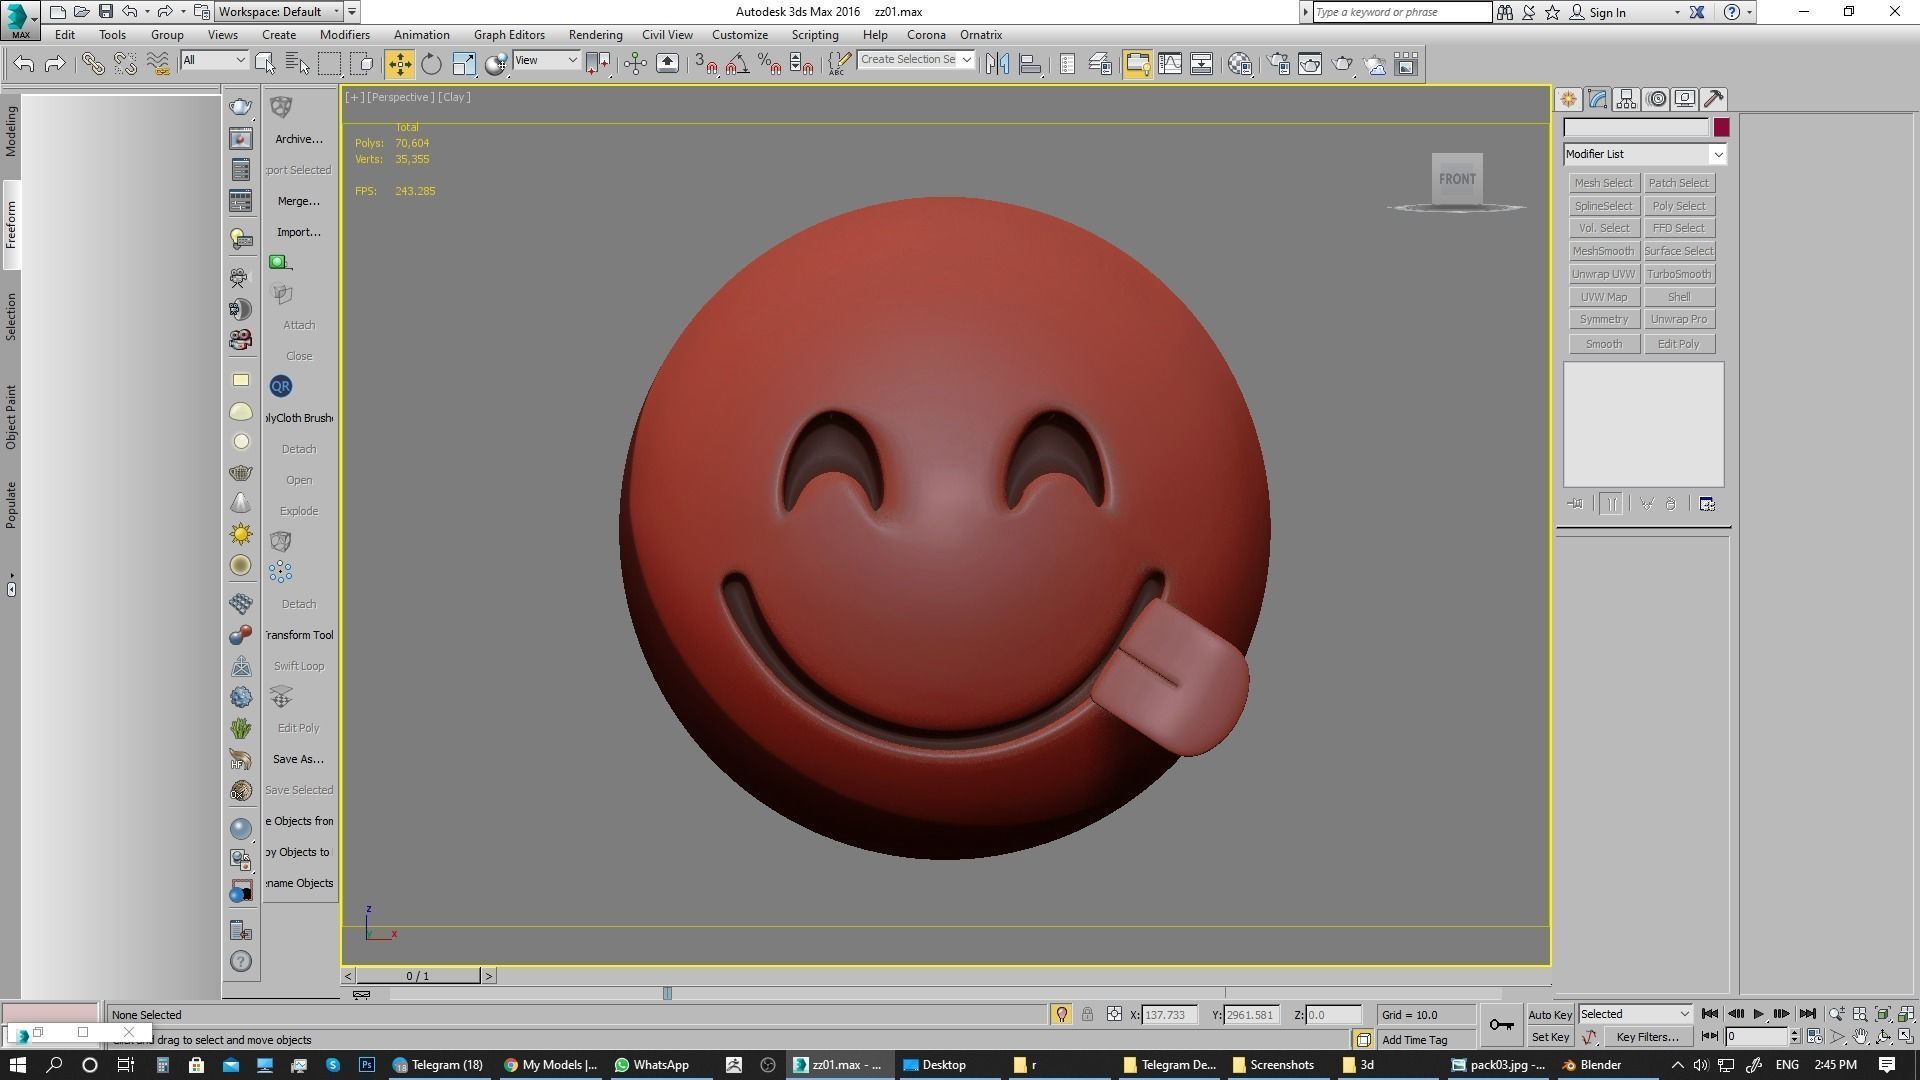Viewport: 1920px width, 1080px height.
Task: Open the Workspace Default dropdown
Action: 279,12
